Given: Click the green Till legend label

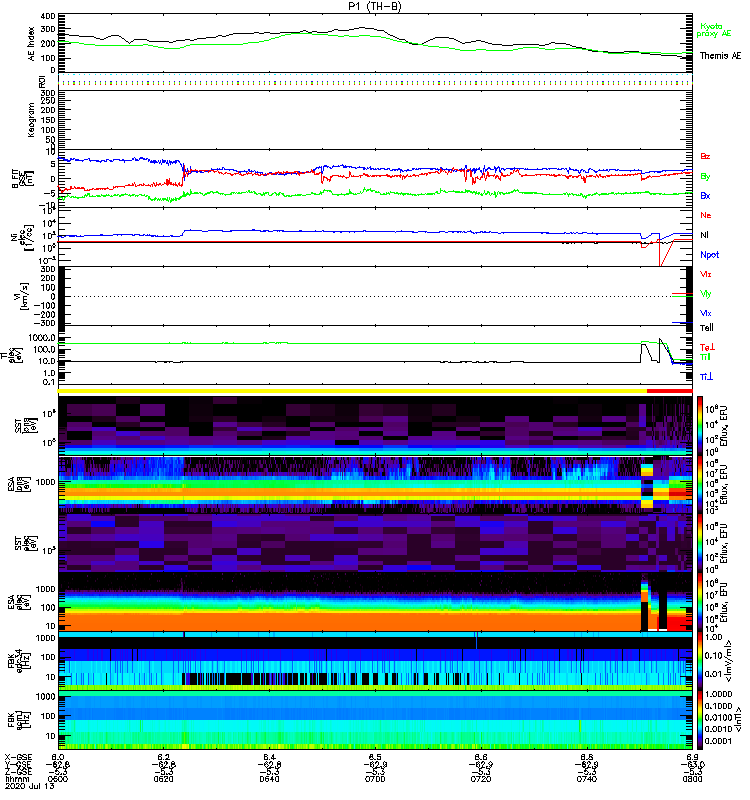Looking at the screenshot, I should (705, 357).
